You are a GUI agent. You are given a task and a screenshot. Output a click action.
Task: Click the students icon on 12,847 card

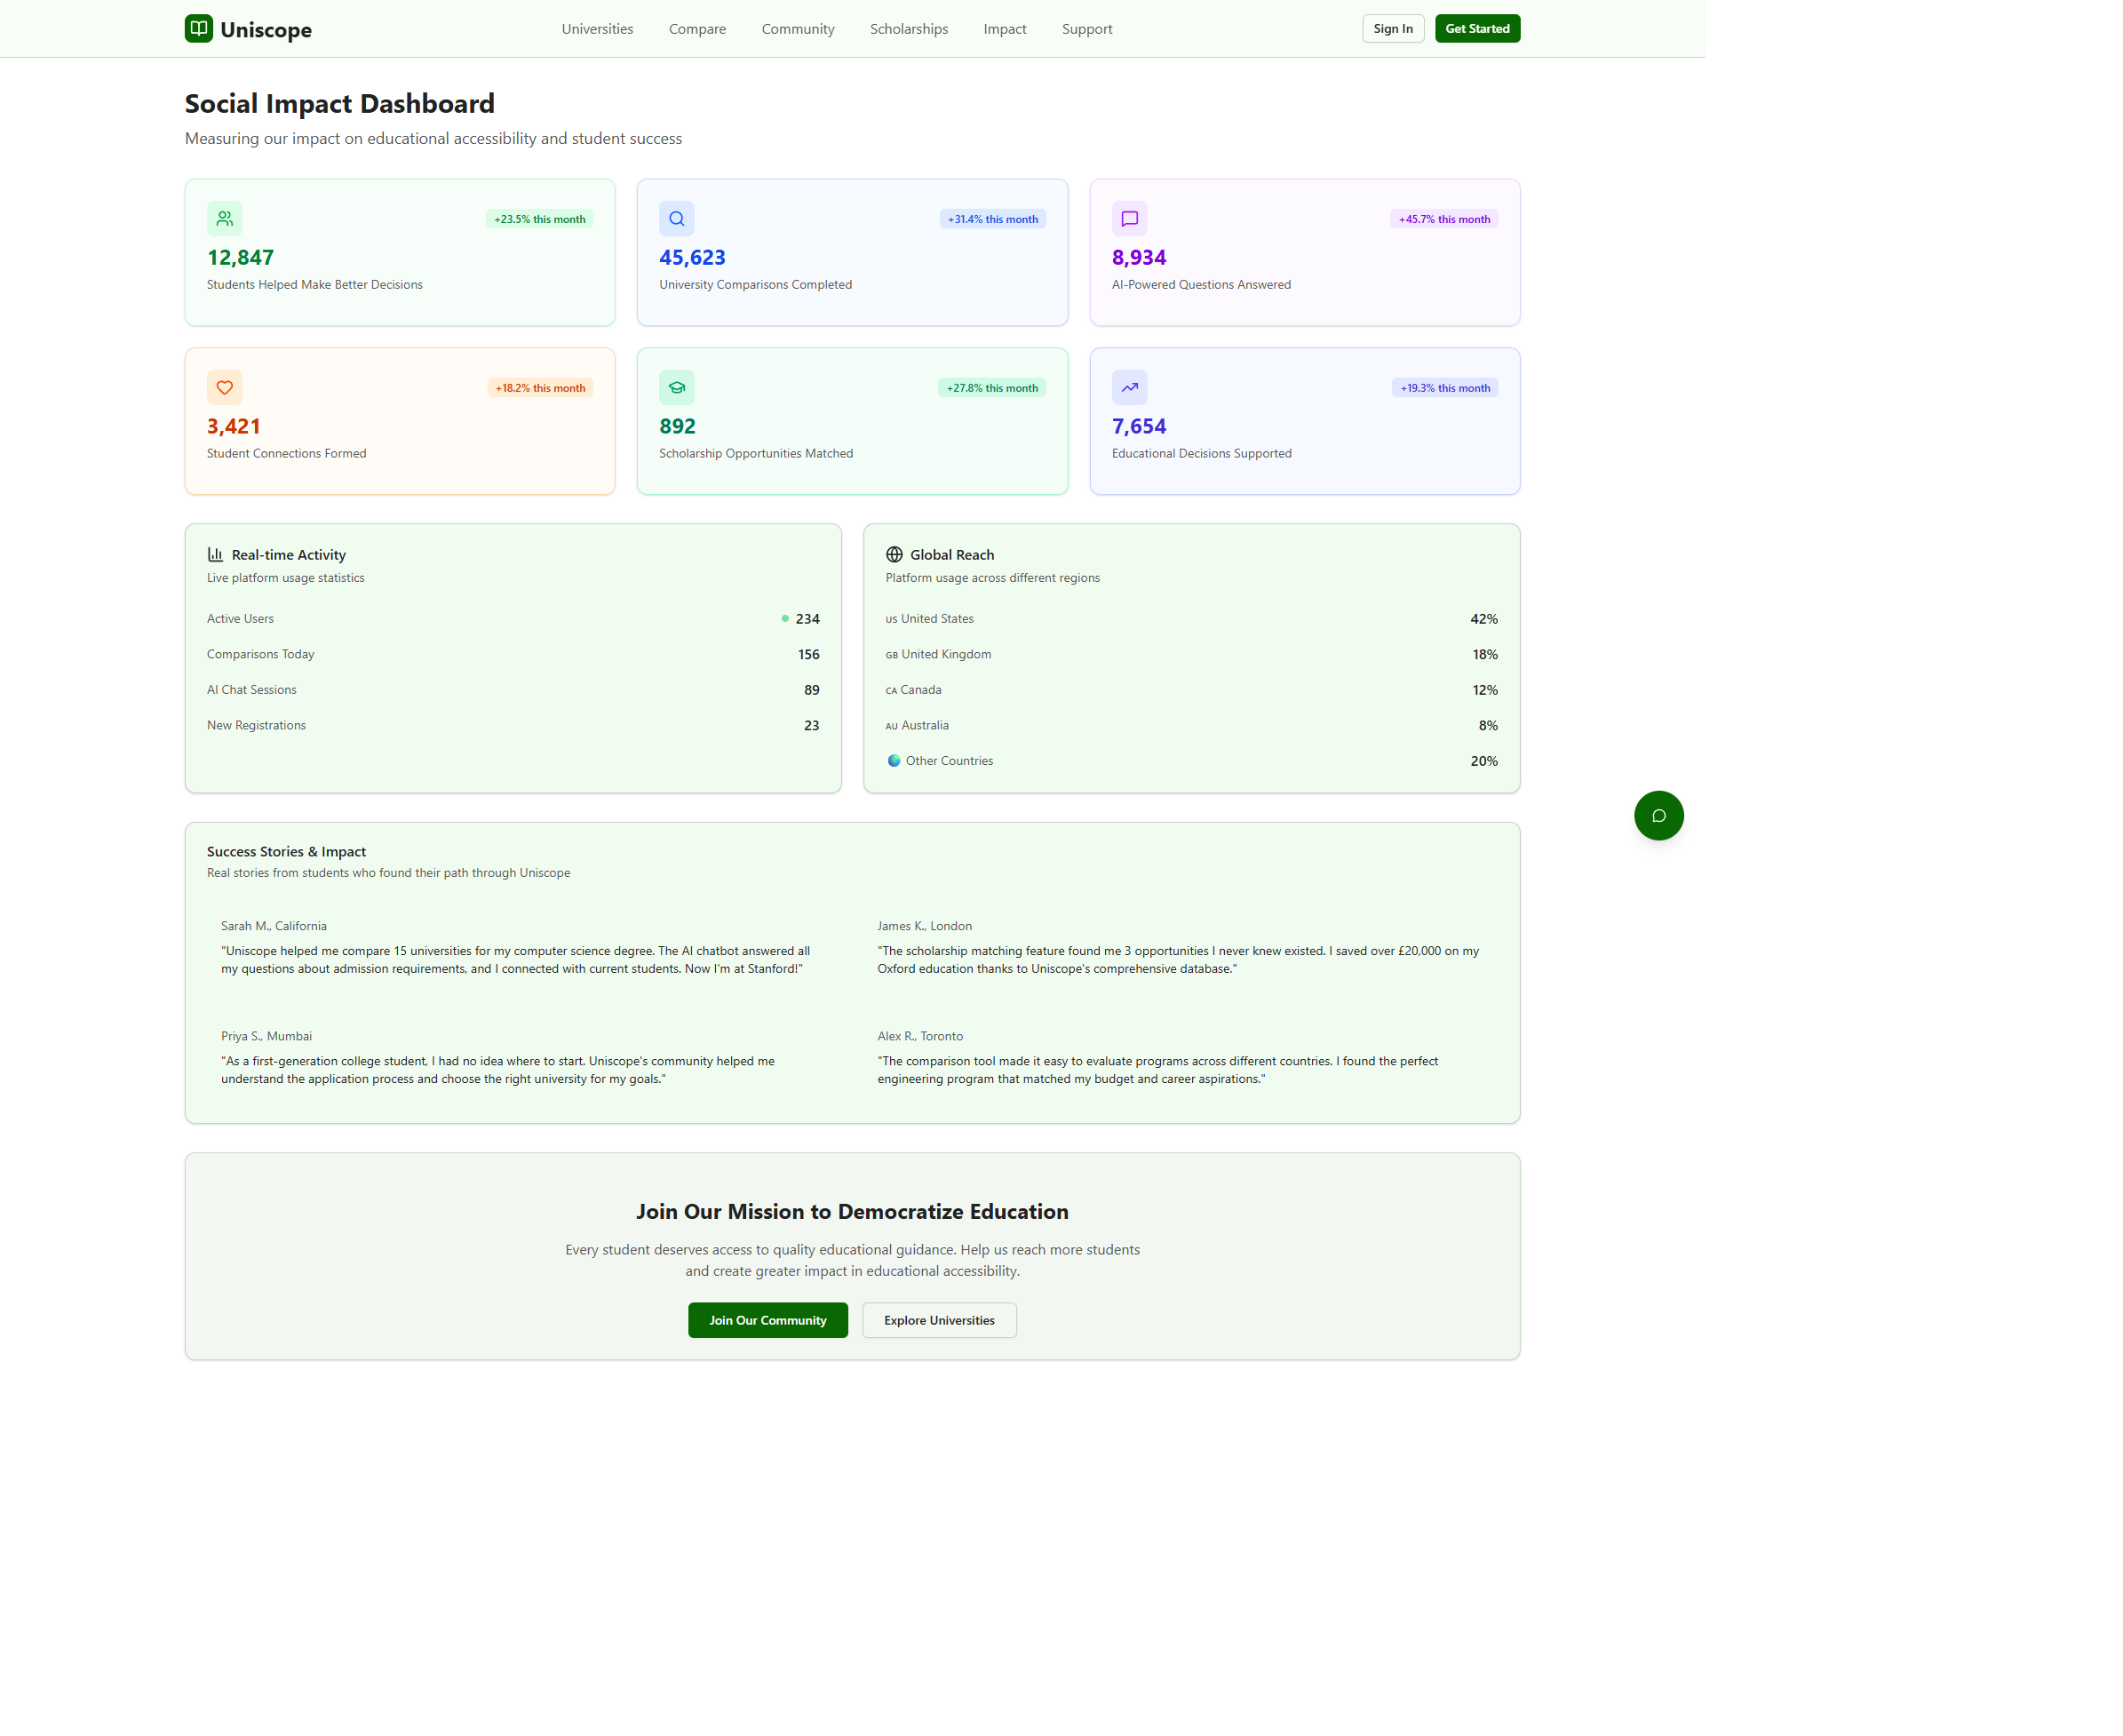pos(224,218)
